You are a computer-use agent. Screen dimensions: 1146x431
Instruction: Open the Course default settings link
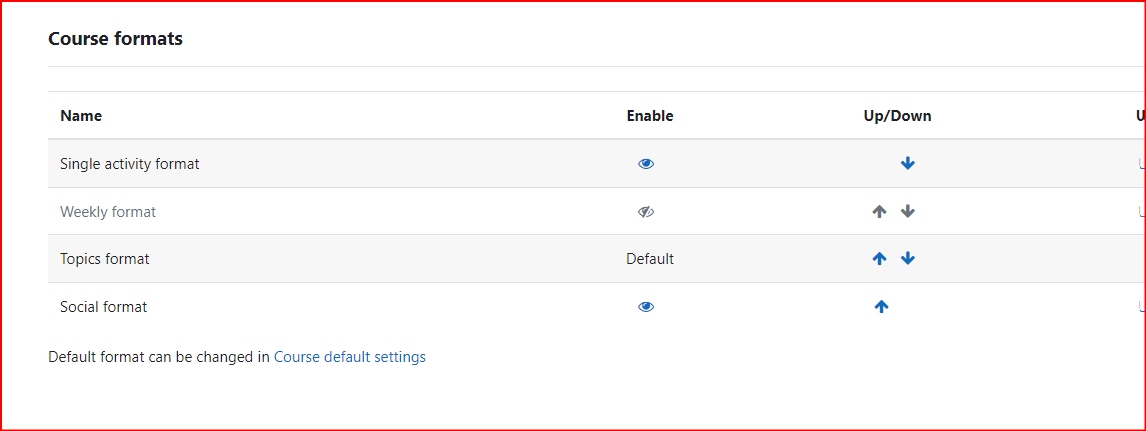[349, 357]
